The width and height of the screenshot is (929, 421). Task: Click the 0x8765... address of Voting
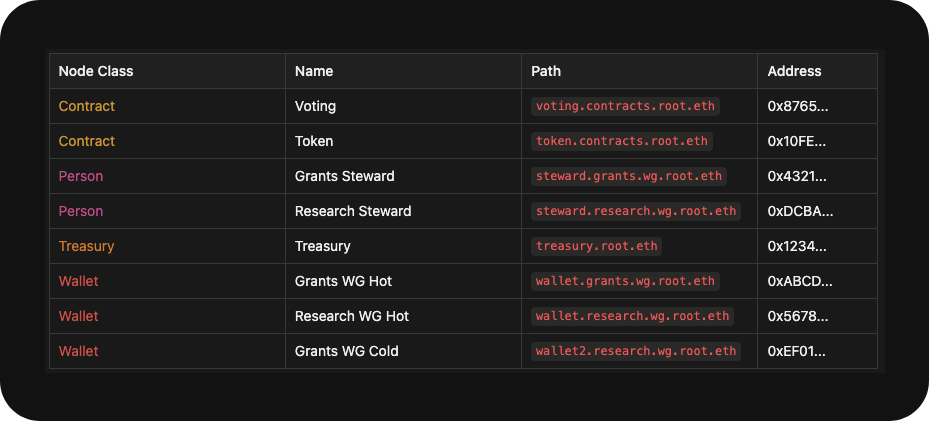(x=797, y=106)
